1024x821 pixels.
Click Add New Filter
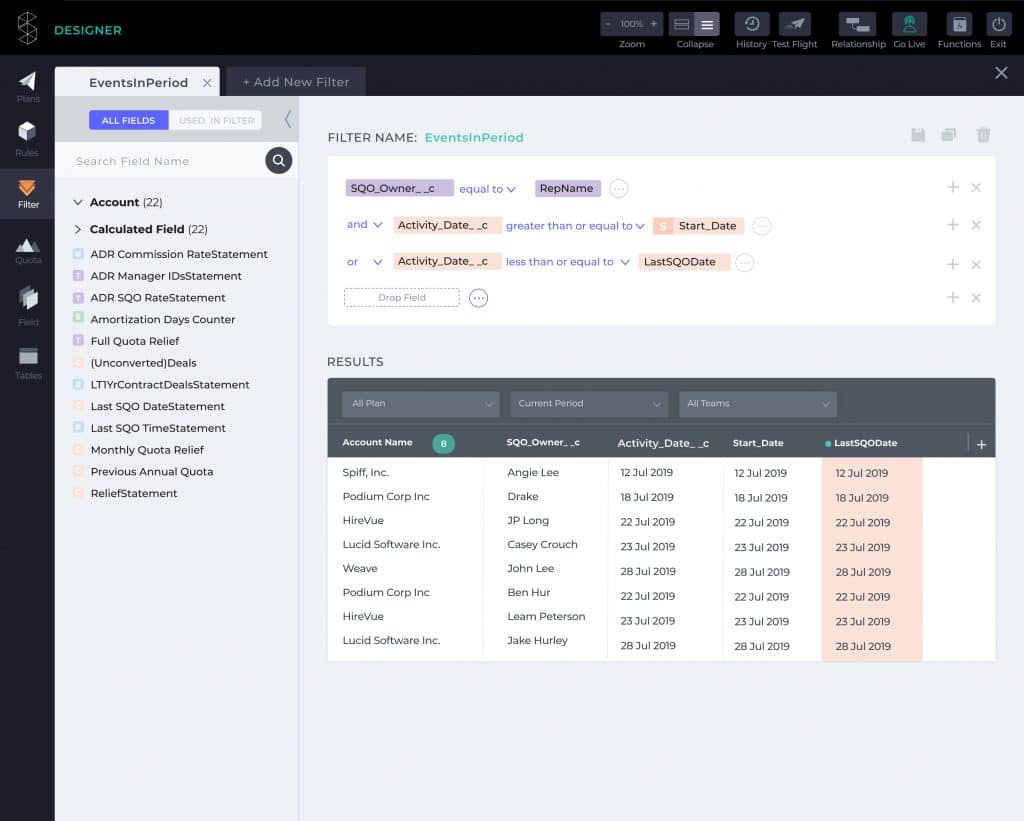click(296, 81)
